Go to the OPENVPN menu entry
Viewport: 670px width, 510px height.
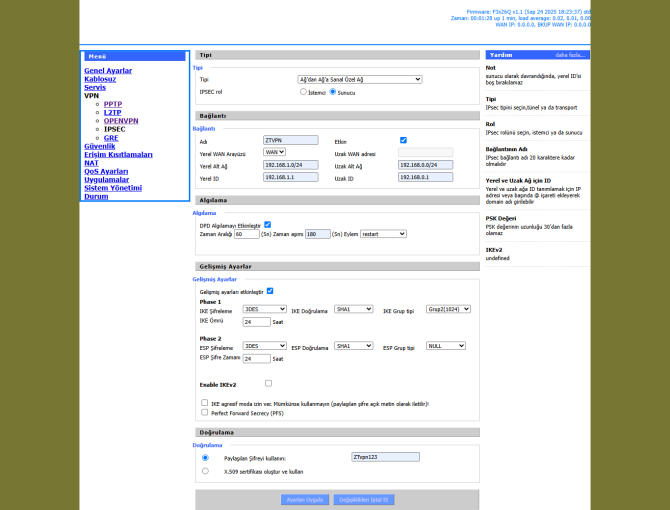tap(121, 120)
